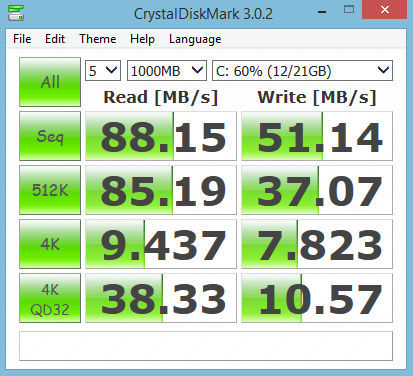
Task: Click the Seq write result 51.14
Action: pos(317,136)
